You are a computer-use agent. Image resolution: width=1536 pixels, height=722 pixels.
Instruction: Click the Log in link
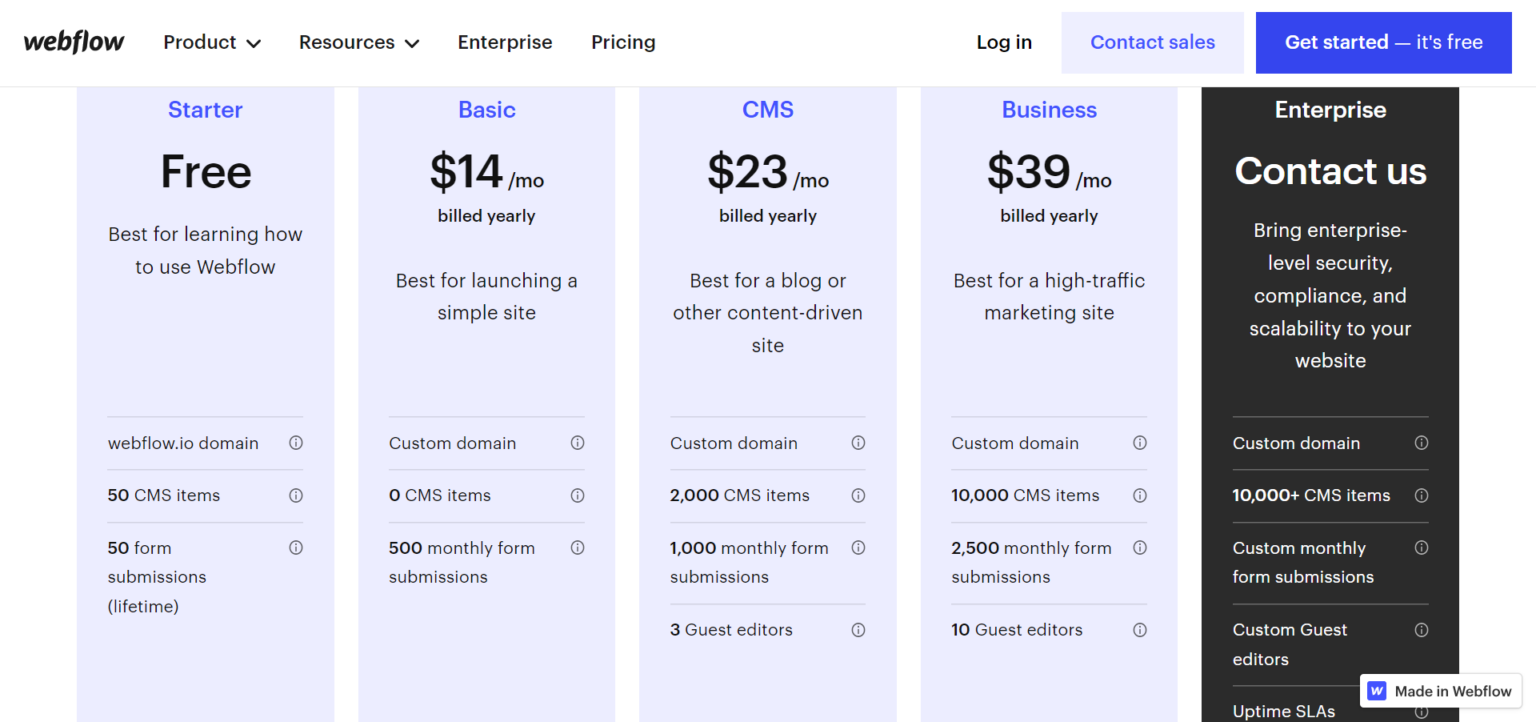coord(1004,42)
